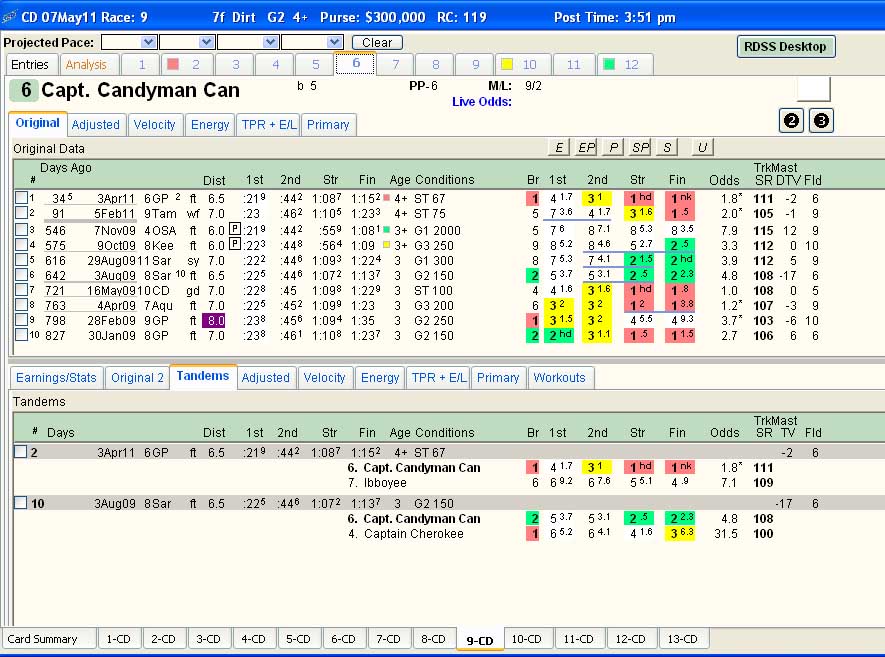This screenshot has height=657, width=885.
Task: Clear the projected pace selections
Action: click(x=377, y=43)
